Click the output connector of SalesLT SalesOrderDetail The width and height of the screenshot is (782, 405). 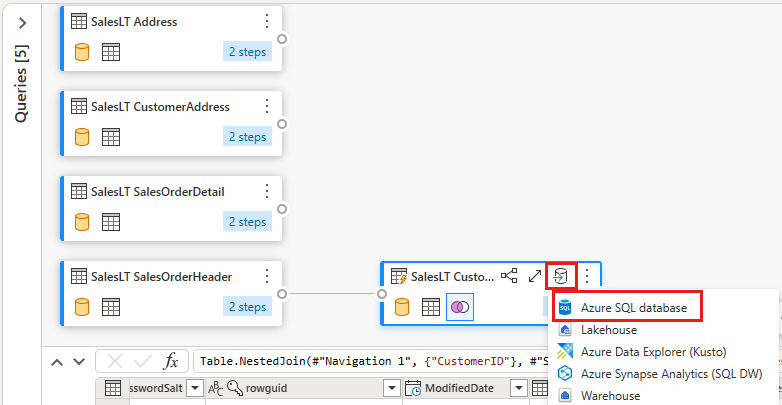tap(282, 208)
